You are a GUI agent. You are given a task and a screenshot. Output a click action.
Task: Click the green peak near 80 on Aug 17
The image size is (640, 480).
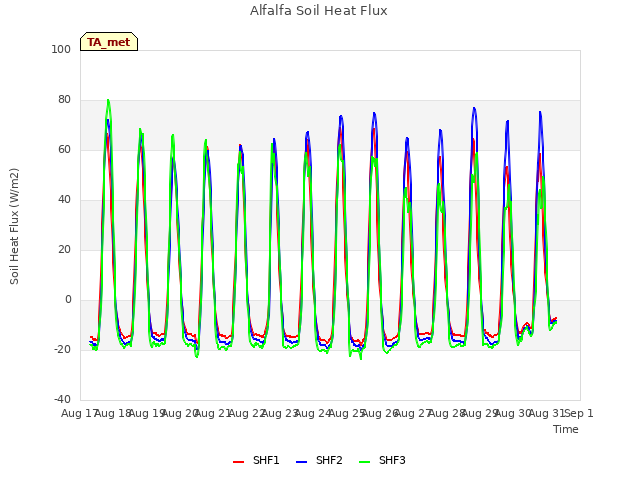(108, 100)
